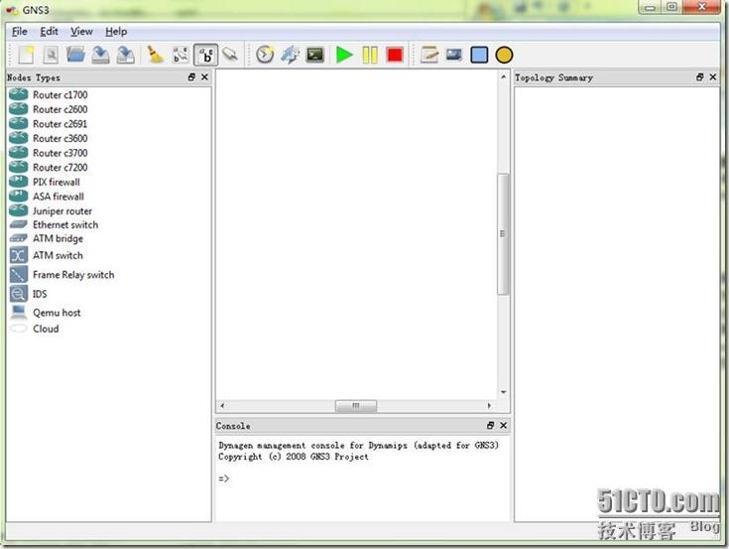Click the GNS3 window title bar icon
The image size is (729, 549).
point(11,10)
